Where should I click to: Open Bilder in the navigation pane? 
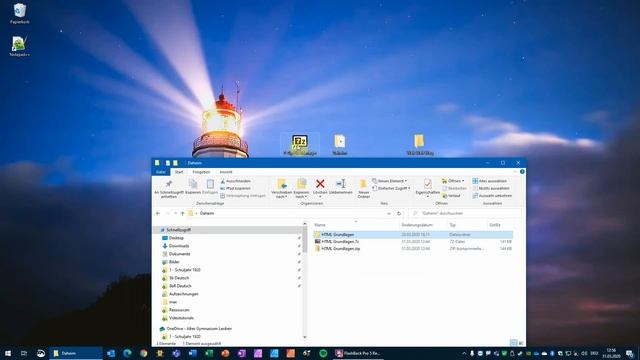174,262
